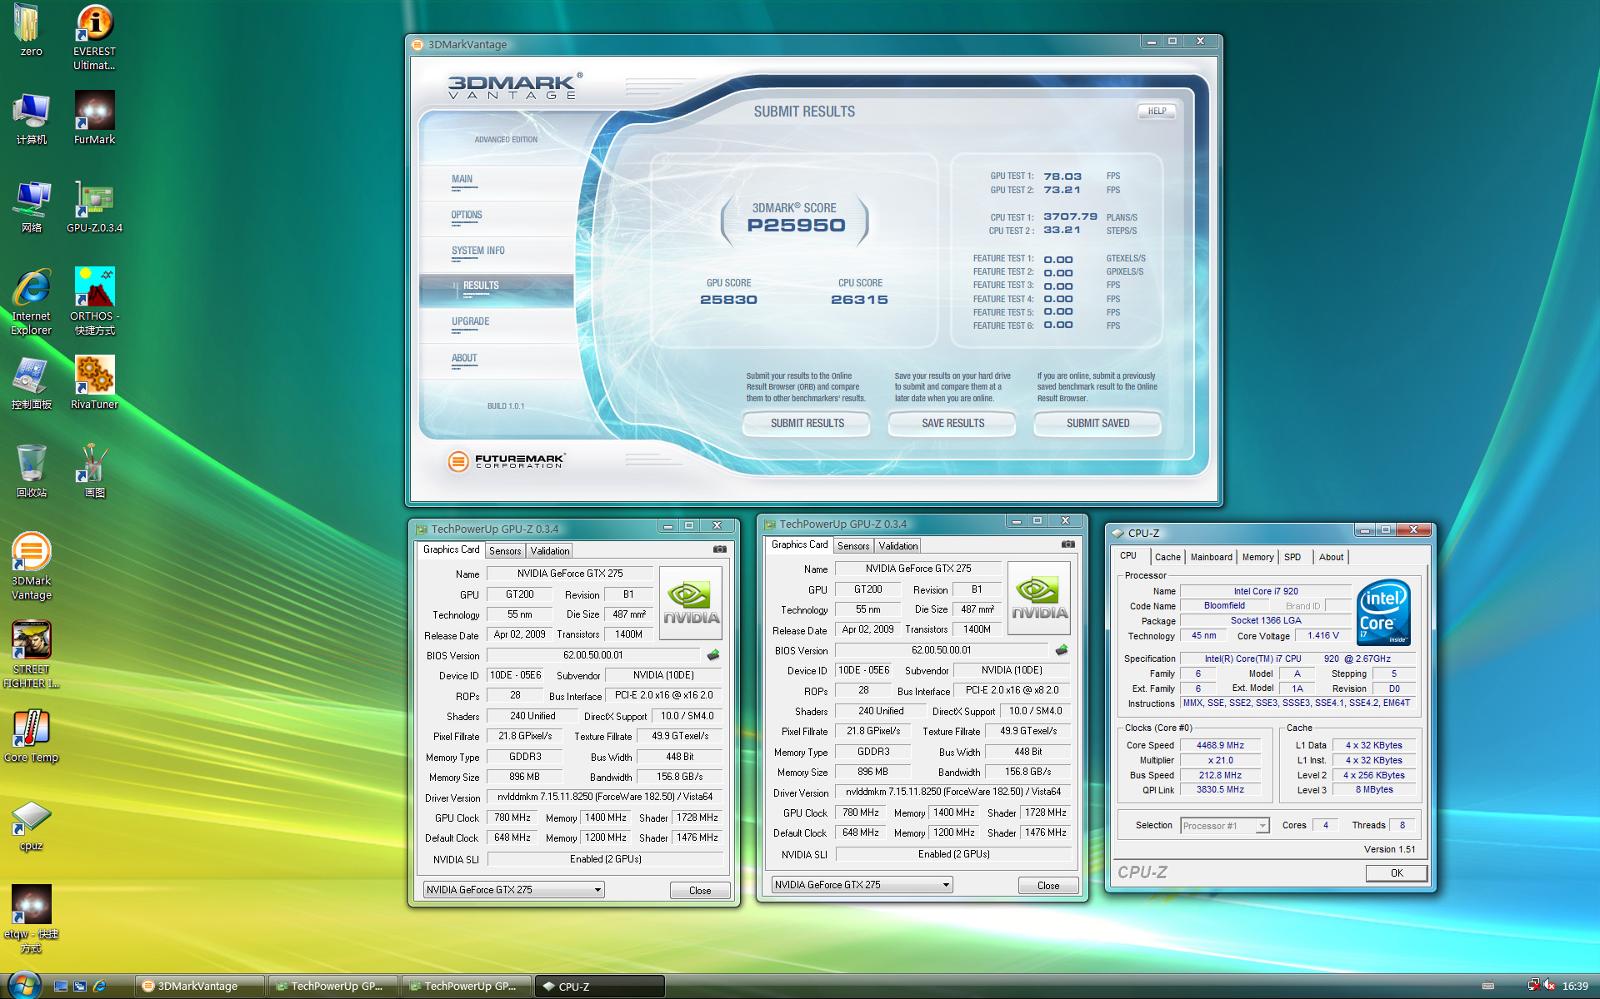This screenshot has height=999, width=1600.
Task: Open Processor #1 selection dropdown in CPU-Z
Action: (x=1224, y=825)
